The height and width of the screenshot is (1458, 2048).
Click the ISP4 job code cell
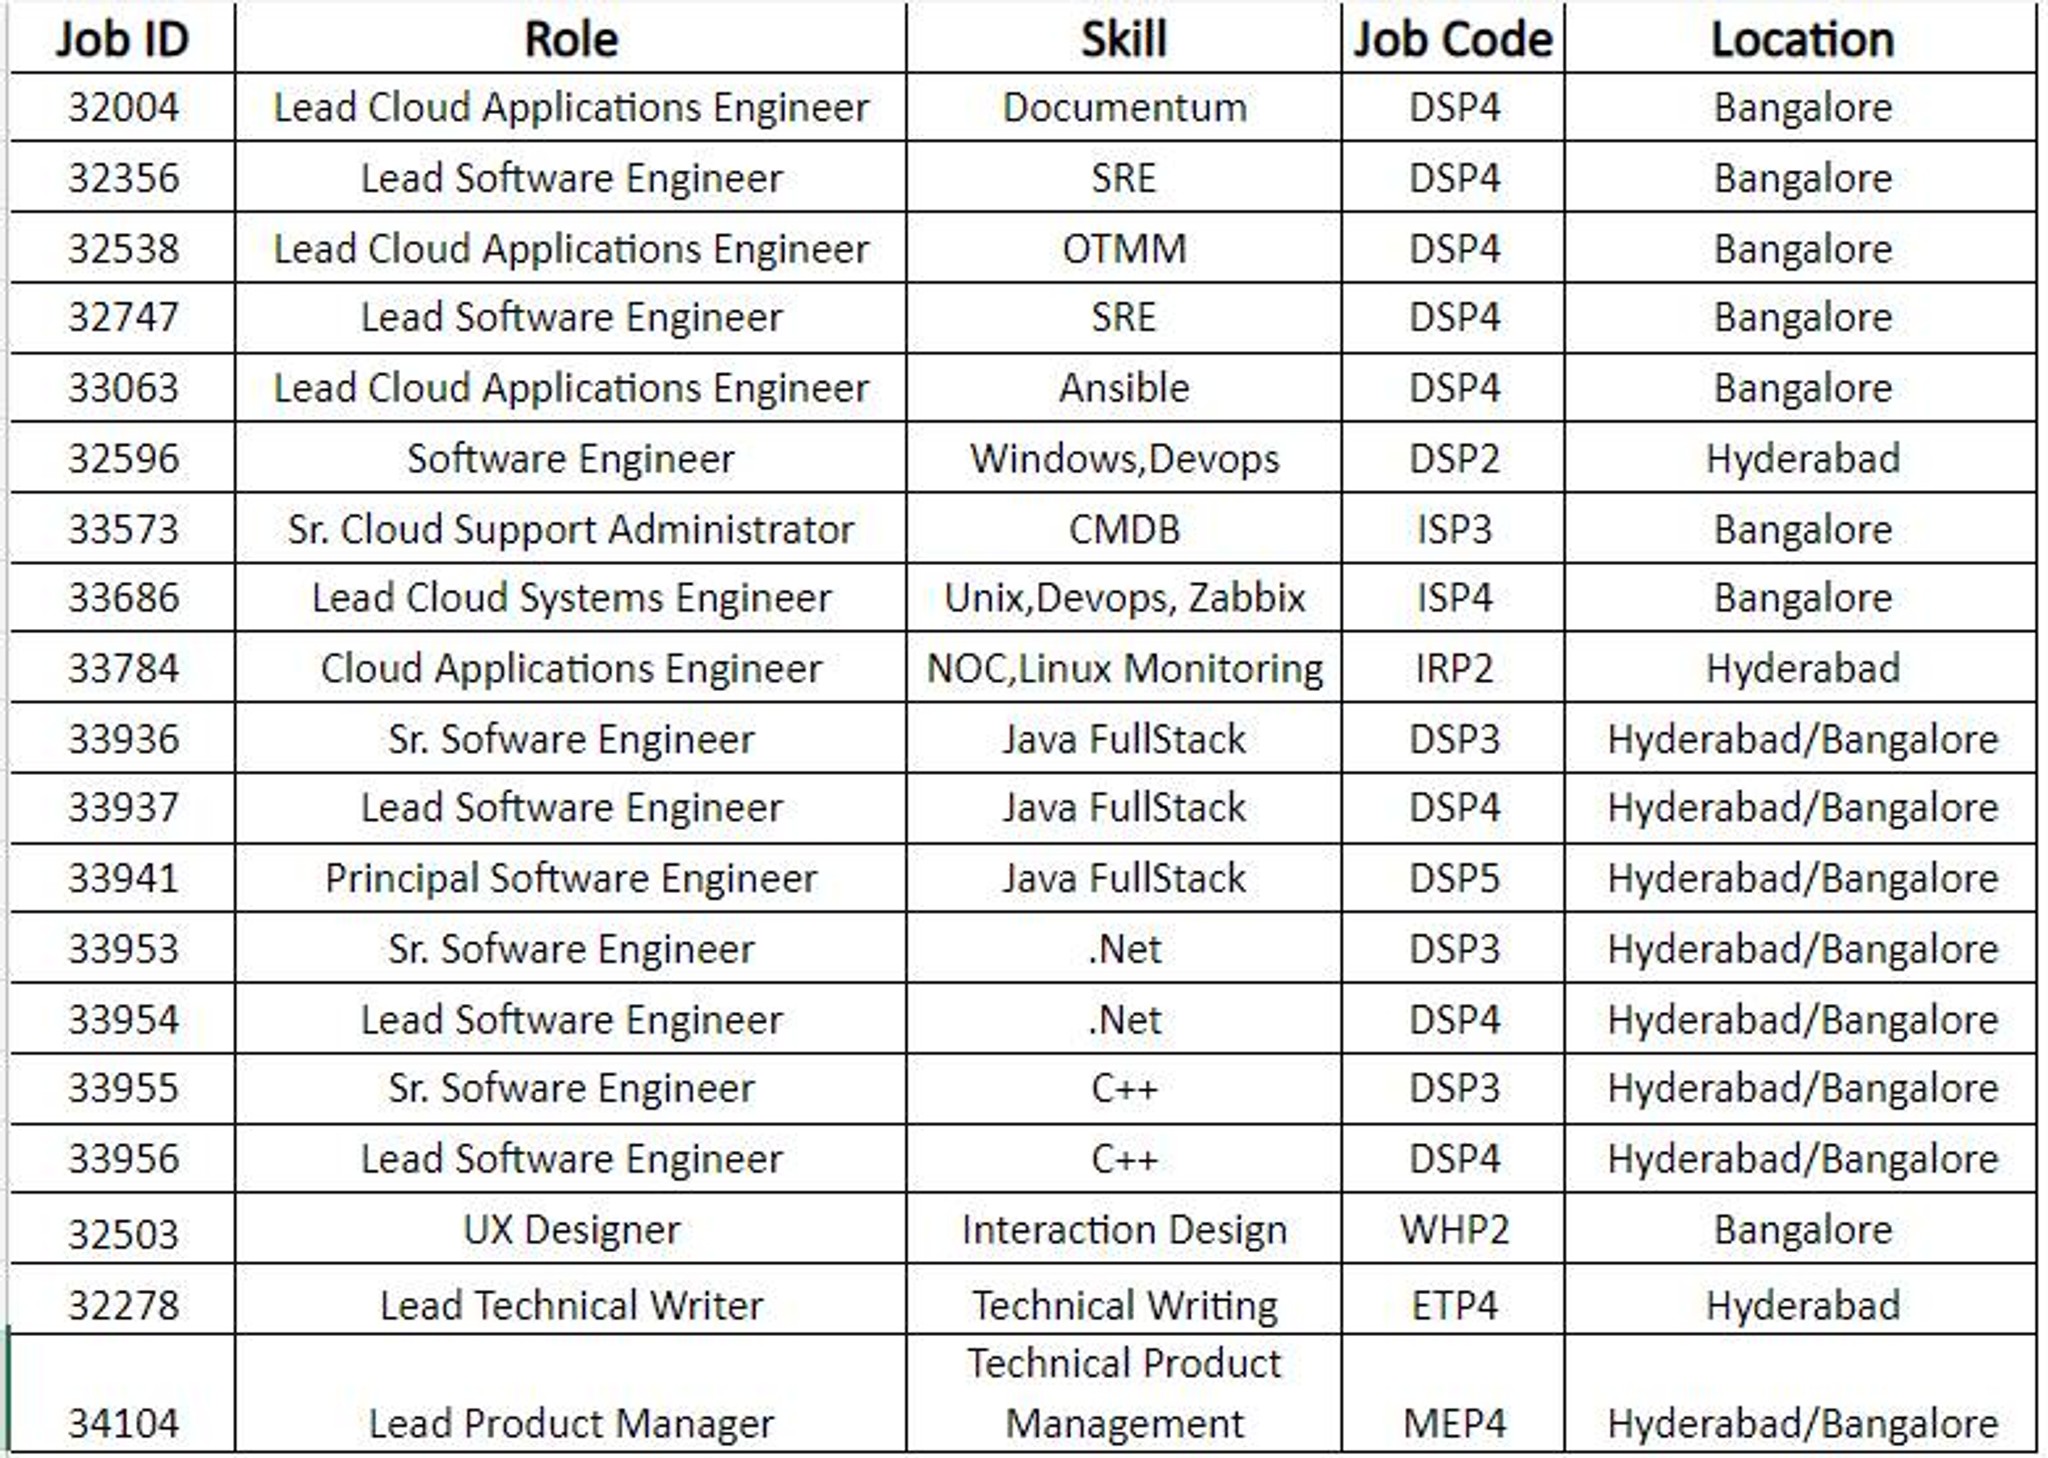(1453, 598)
